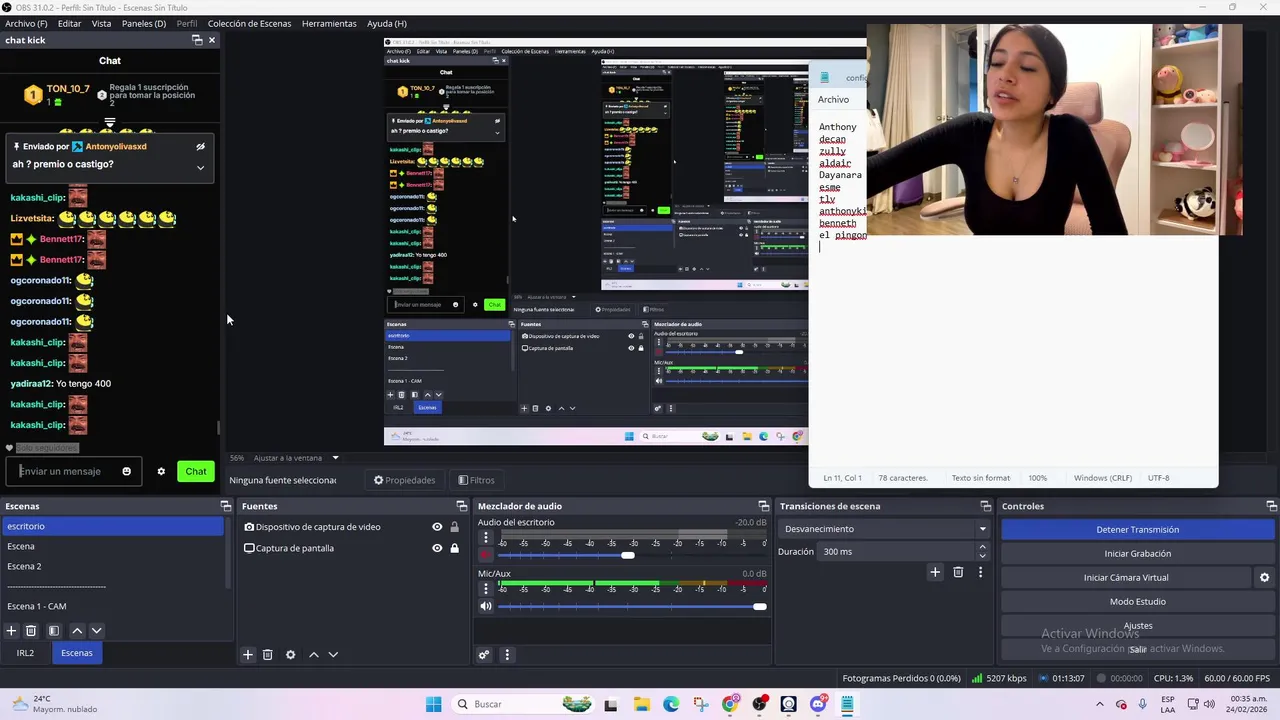The image size is (1280, 720).
Task: Open the Paneles (D) menu
Action: (x=144, y=23)
